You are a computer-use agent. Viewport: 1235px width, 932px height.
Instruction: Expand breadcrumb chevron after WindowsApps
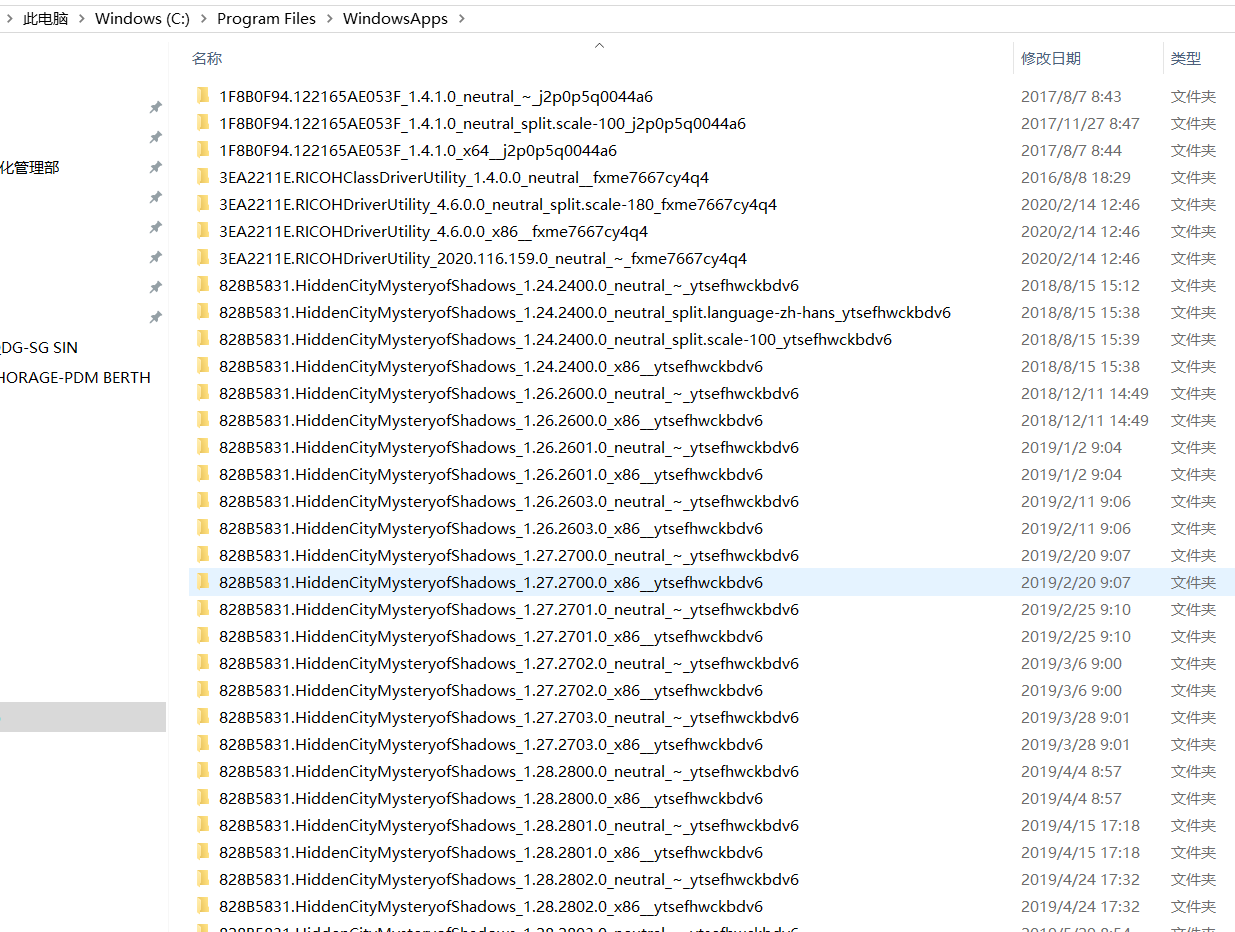461,19
